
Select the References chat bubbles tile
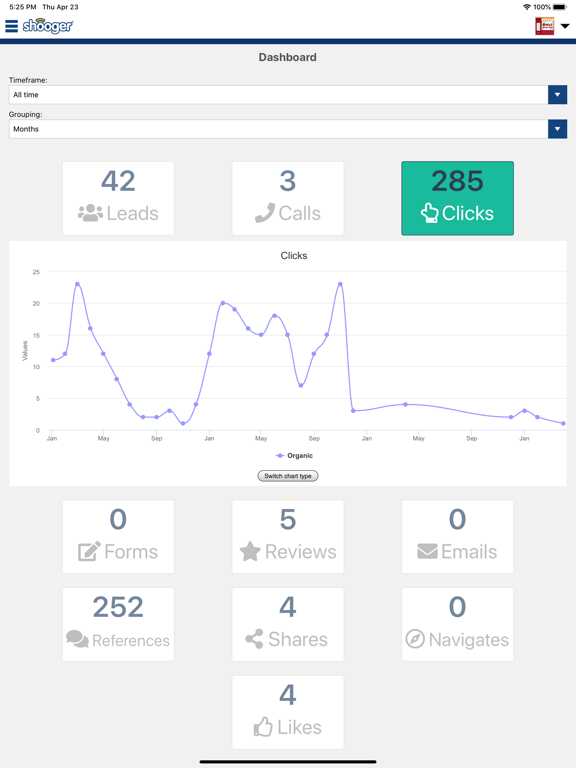pyautogui.click(x=118, y=624)
